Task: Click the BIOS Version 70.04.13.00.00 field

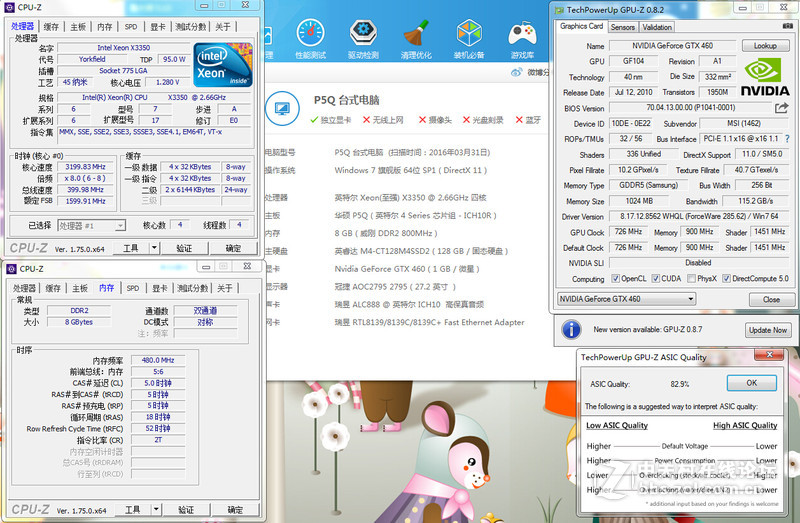Action: click(691, 108)
